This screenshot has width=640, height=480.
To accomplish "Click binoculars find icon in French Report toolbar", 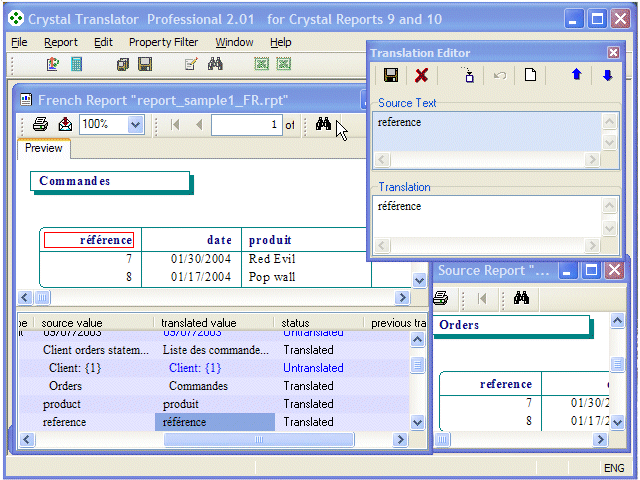I will 323,124.
